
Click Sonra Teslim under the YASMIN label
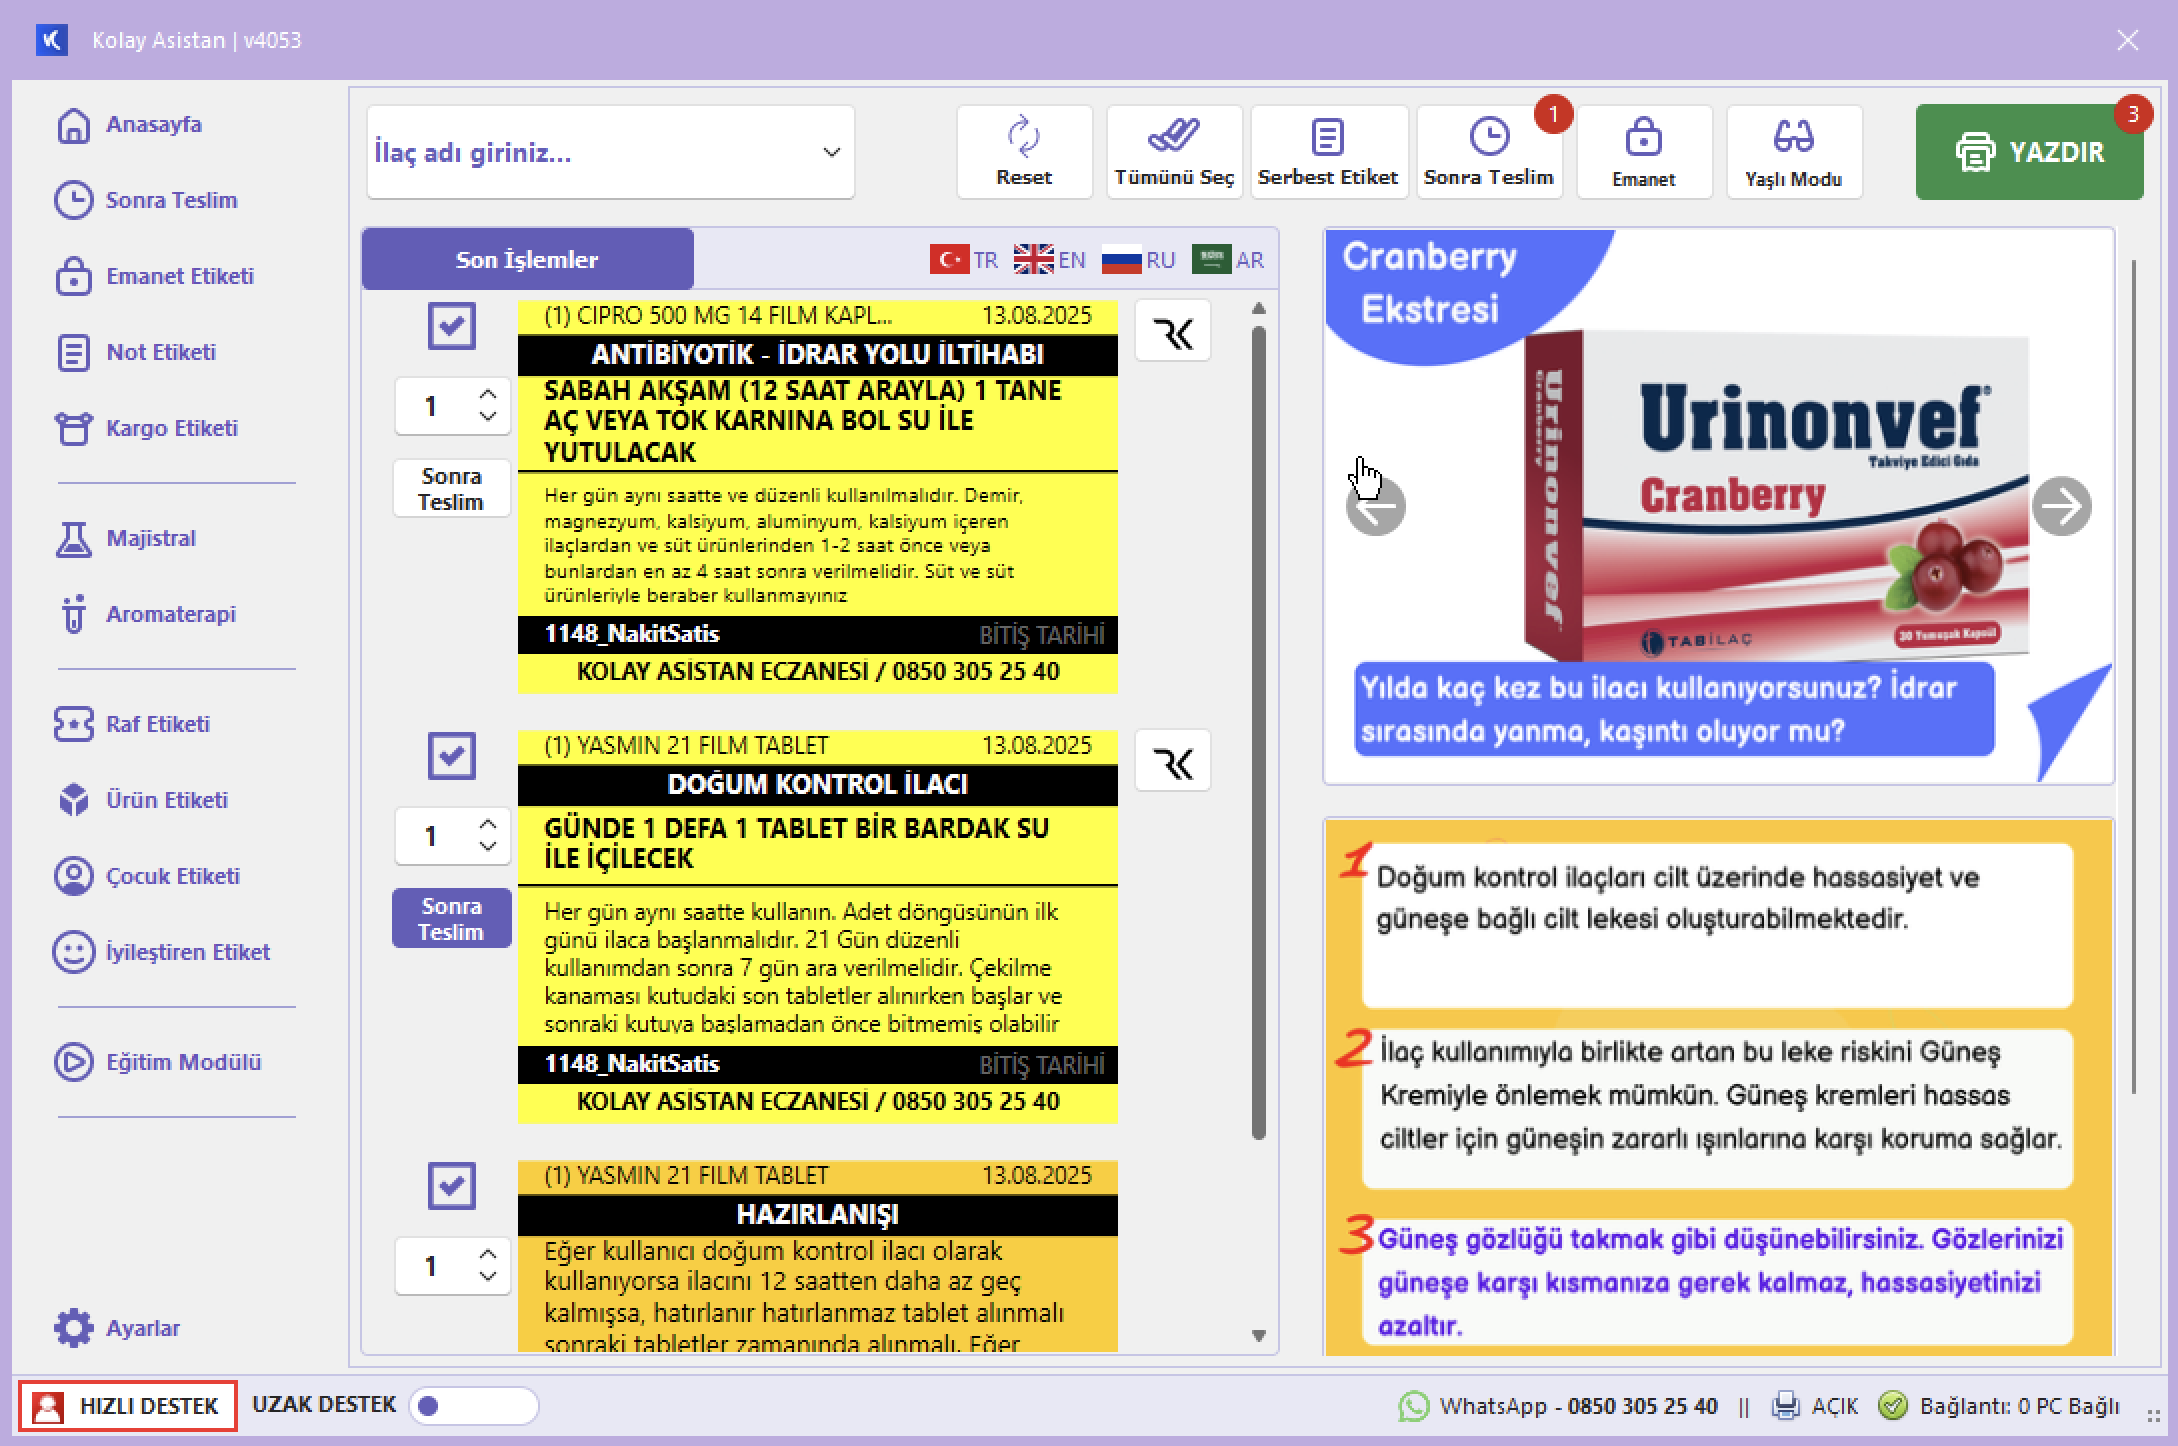(x=451, y=917)
